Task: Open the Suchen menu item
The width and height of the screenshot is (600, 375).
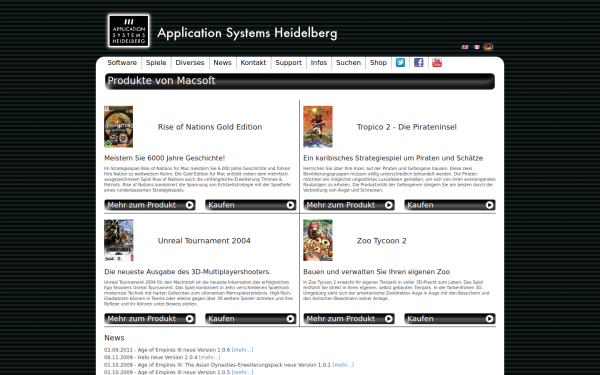Action: tap(348, 62)
